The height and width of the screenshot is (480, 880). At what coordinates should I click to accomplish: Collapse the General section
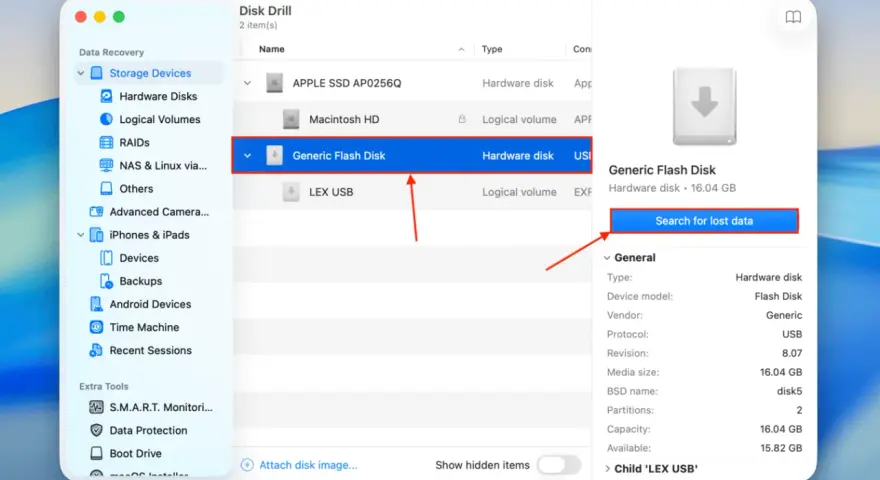(x=607, y=258)
